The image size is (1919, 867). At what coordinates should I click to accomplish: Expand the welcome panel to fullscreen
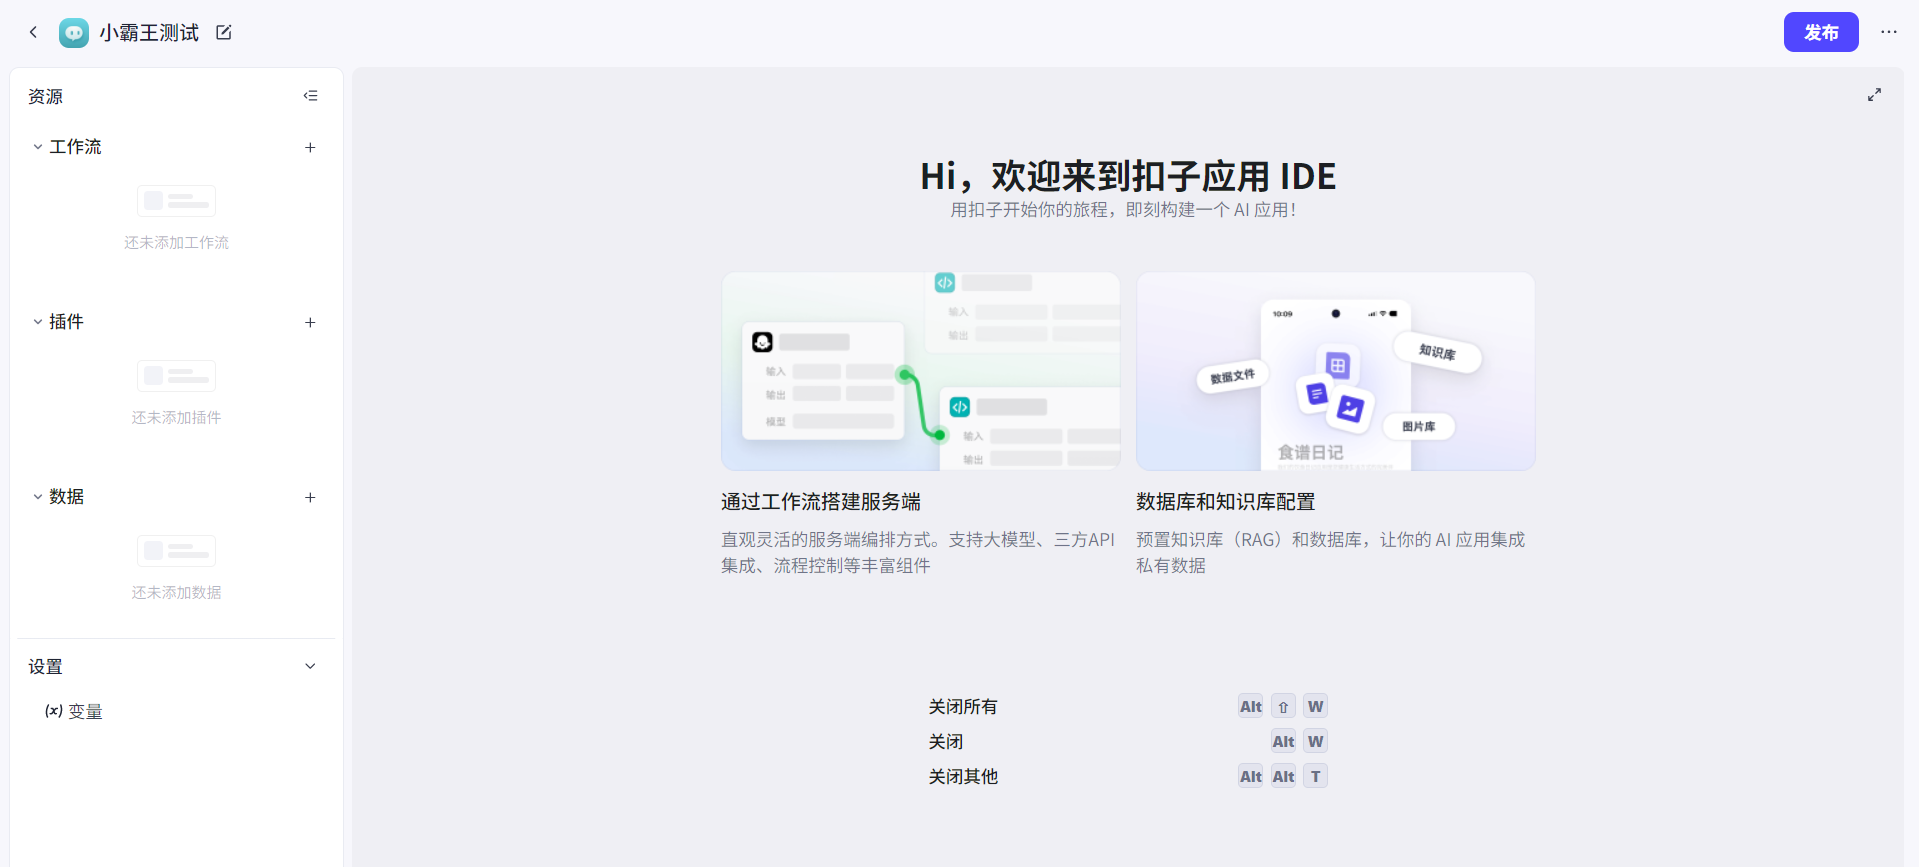(x=1874, y=95)
